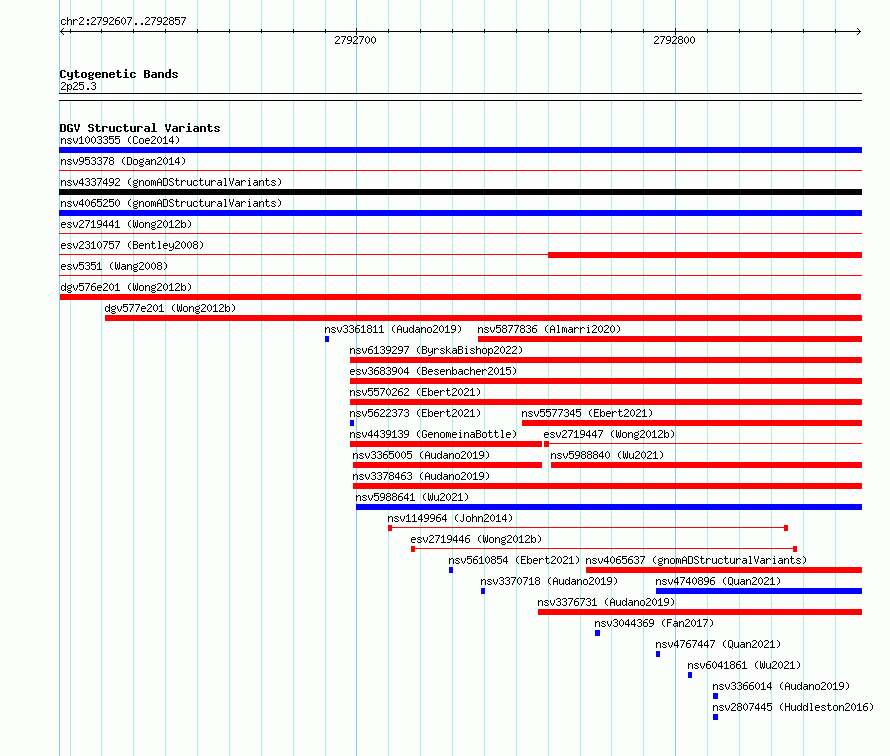Click nsv4740896 (Quan2021) label
890x756 pixels.
click(x=718, y=581)
